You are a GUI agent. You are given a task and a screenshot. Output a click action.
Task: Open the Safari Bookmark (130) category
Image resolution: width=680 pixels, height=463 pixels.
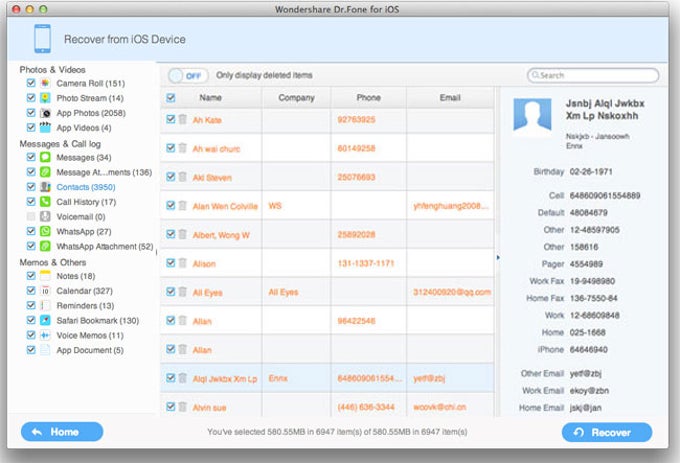coord(98,320)
